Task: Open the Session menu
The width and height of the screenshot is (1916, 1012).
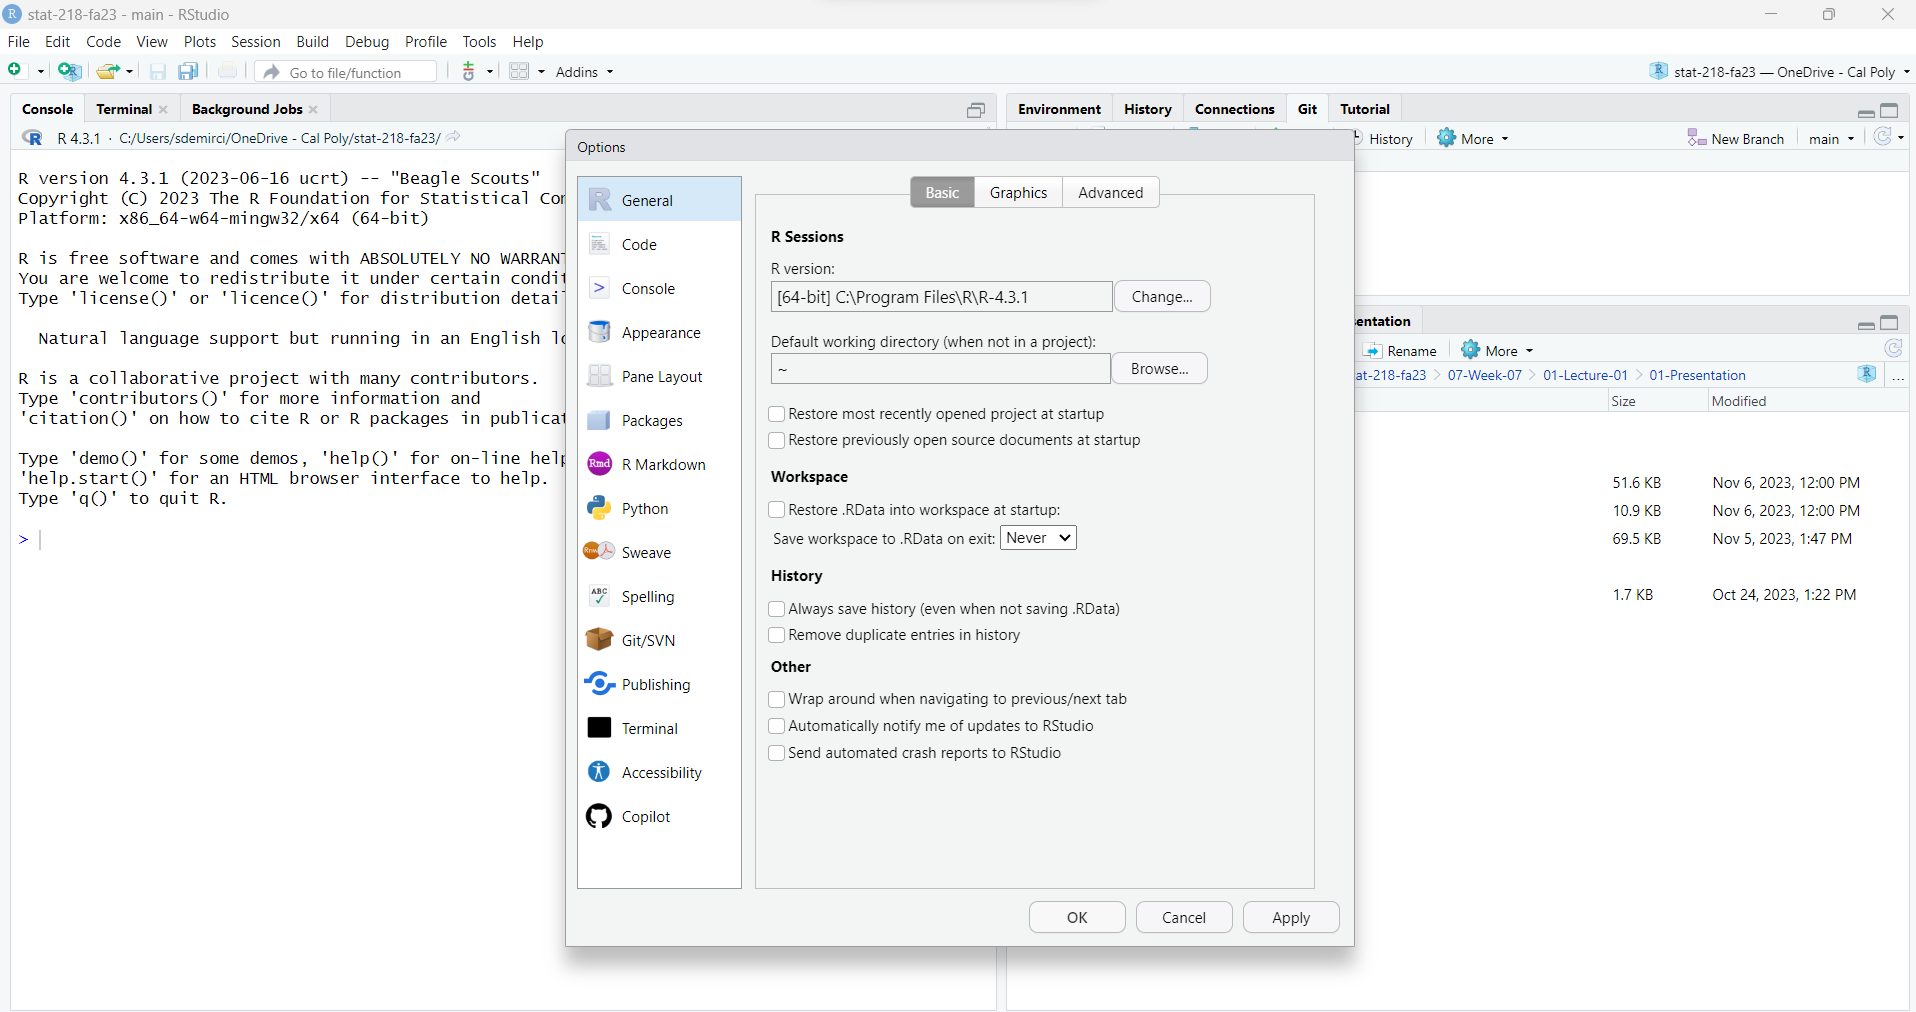Action: coord(255,42)
